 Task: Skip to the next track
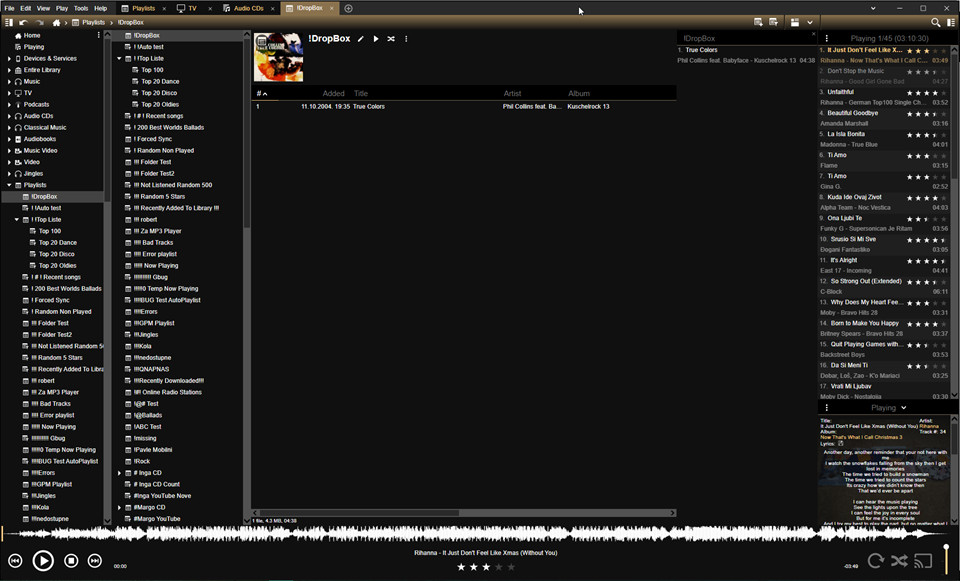95,561
